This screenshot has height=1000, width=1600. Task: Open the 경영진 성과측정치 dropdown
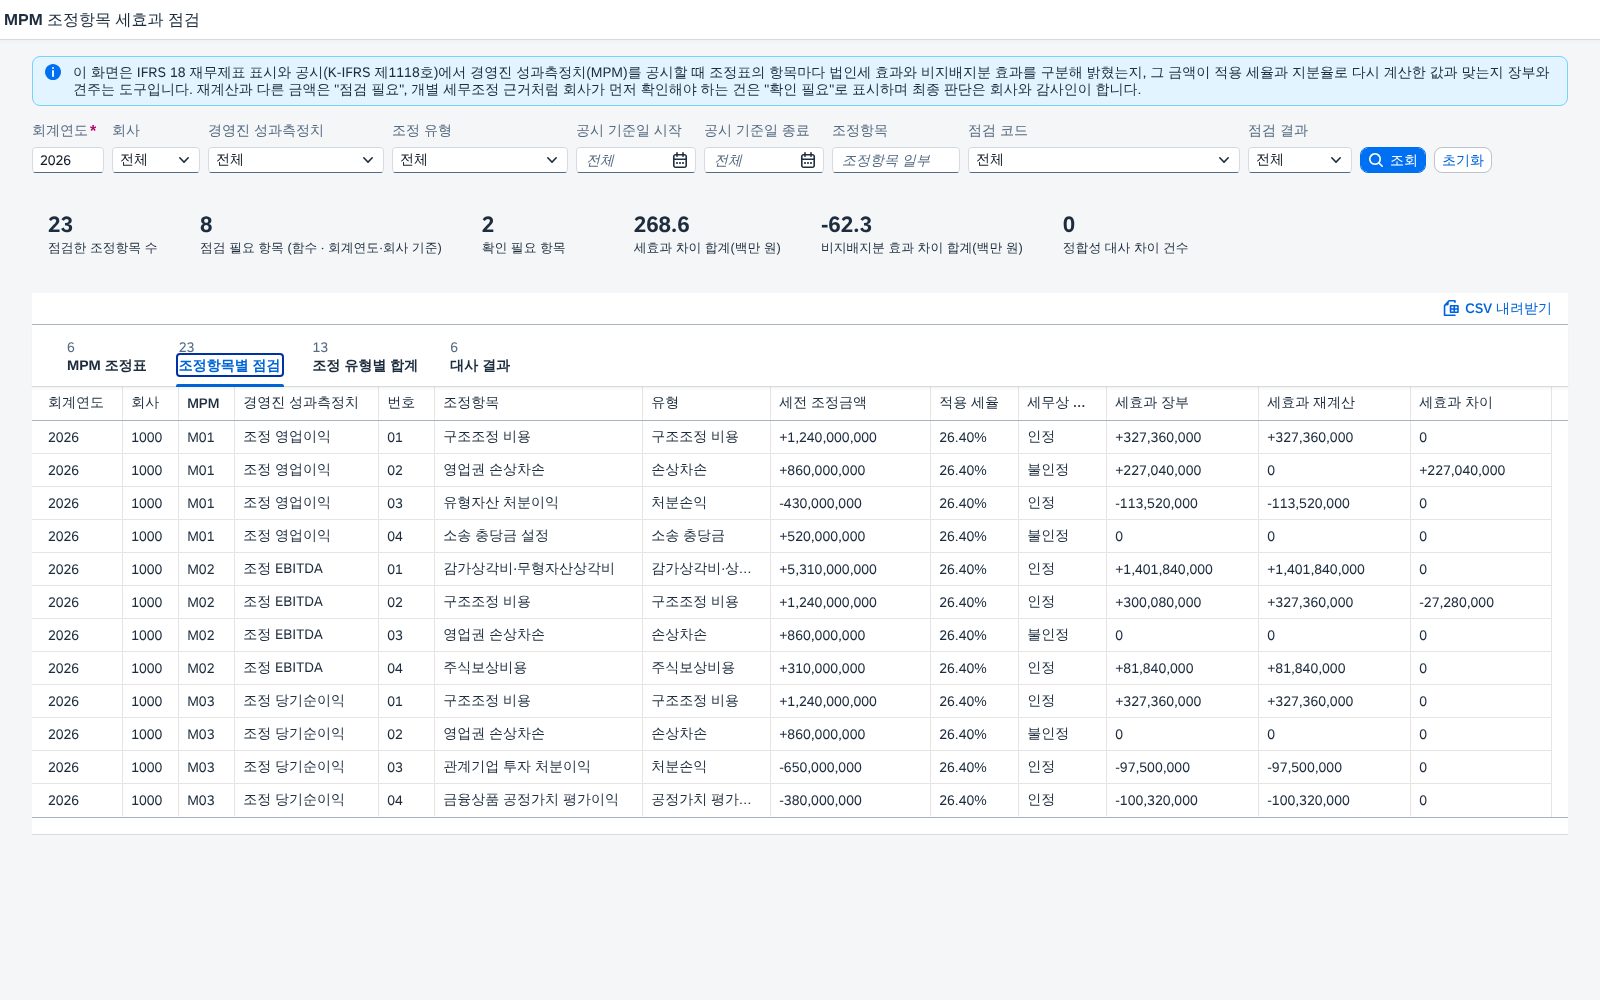pyautogui.click(x=296, y=160)
